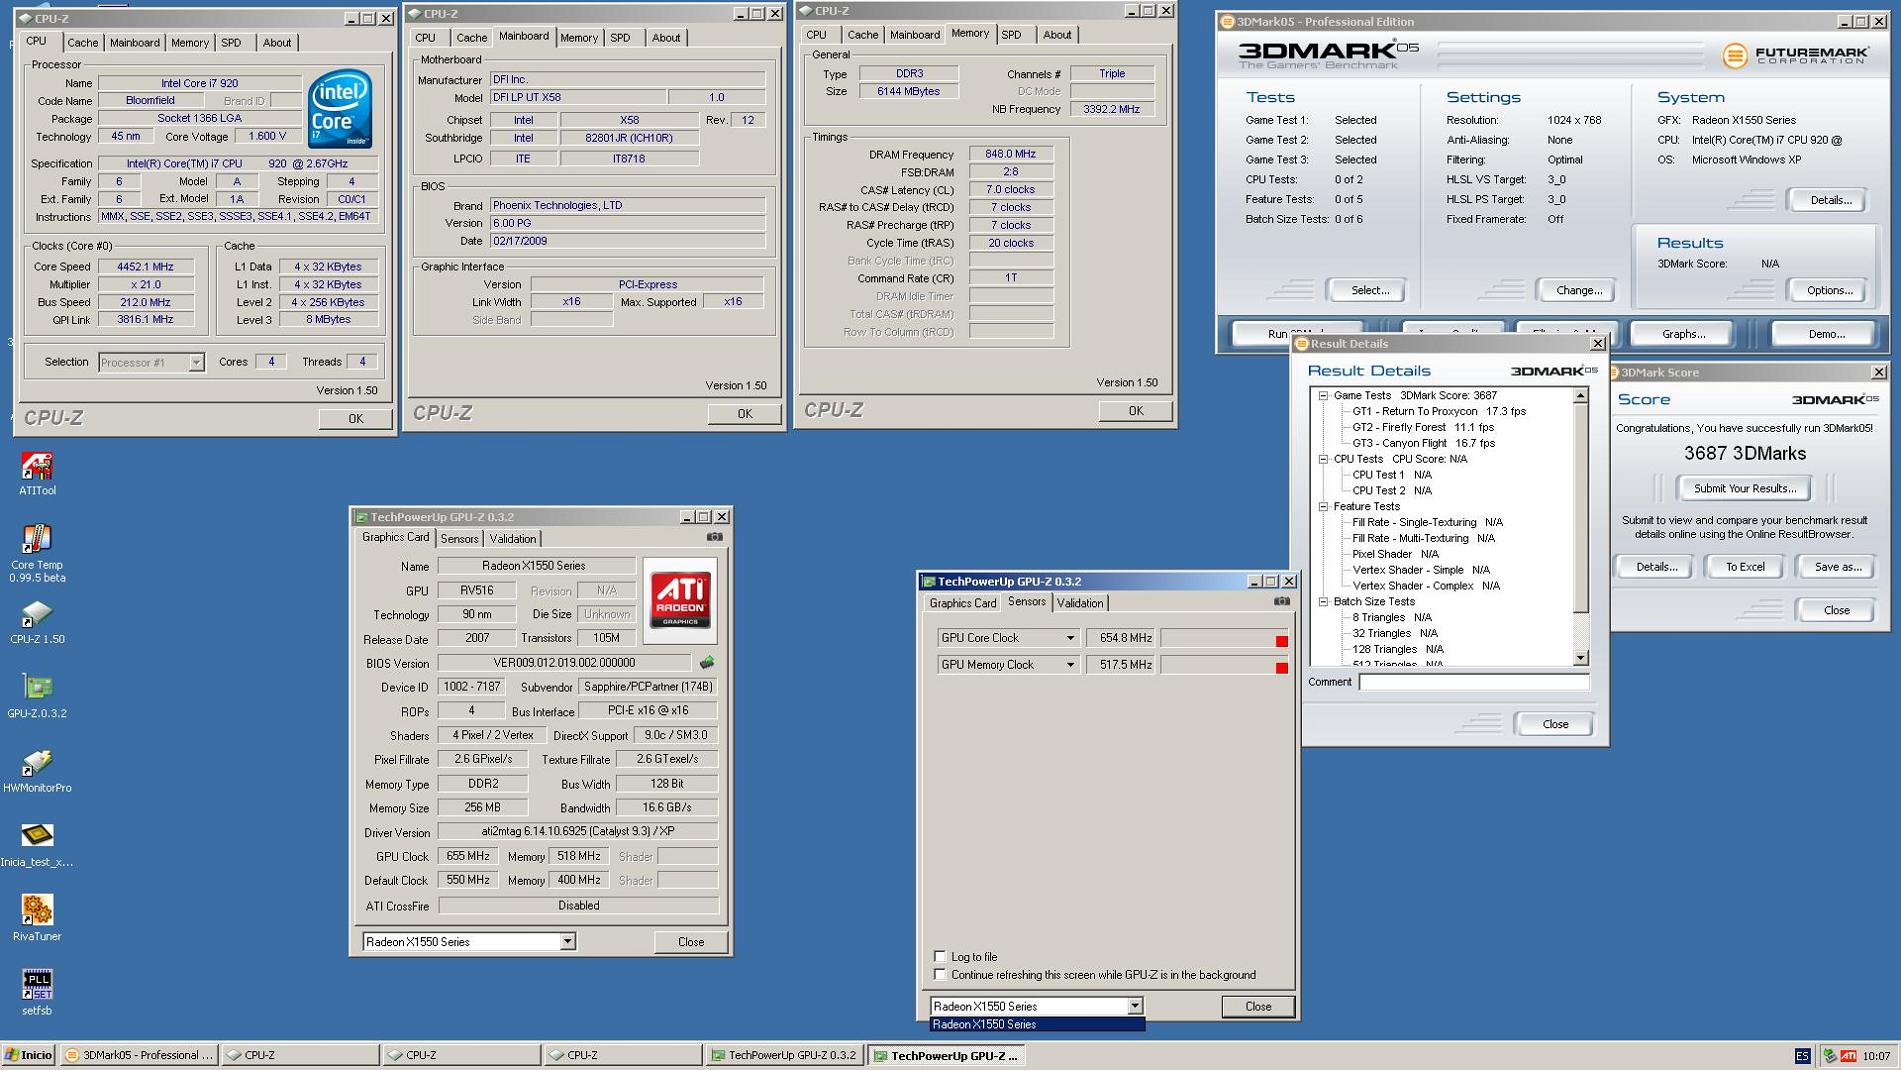Click the BIOS save chip icon in GPU-Z
The height and width of the screenshot is (1070, 1901).
[x=706, y=662]
